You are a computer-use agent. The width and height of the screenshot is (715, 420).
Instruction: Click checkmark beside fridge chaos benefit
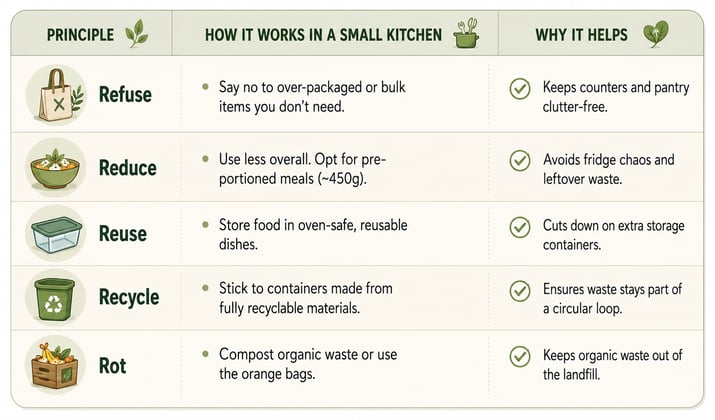click(x=520, y=161)
